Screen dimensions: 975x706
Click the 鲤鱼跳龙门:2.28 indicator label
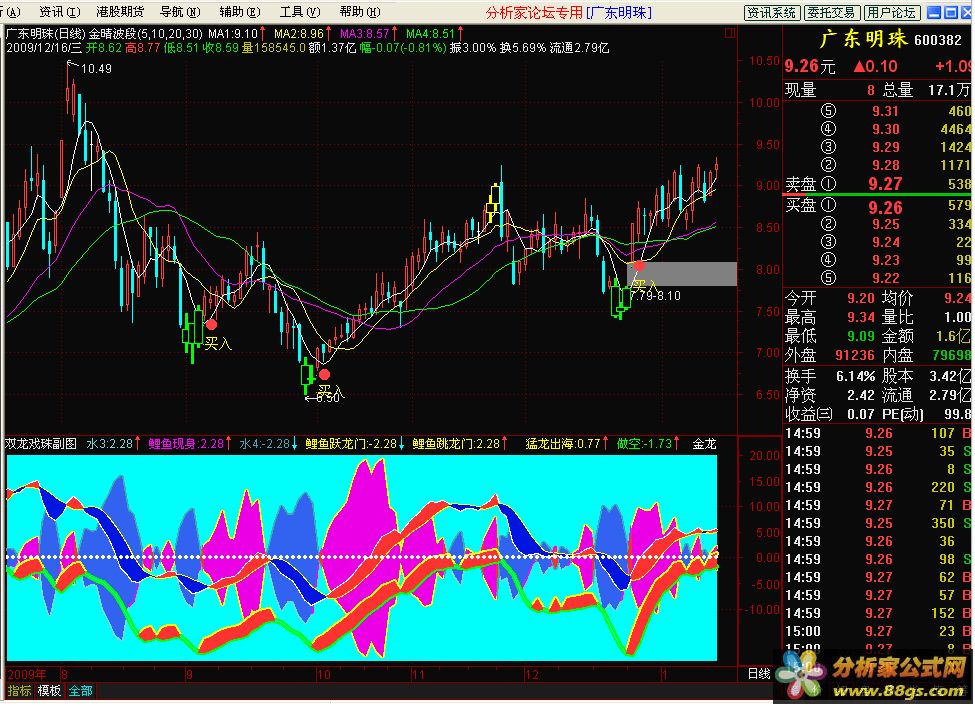[460, 444]
